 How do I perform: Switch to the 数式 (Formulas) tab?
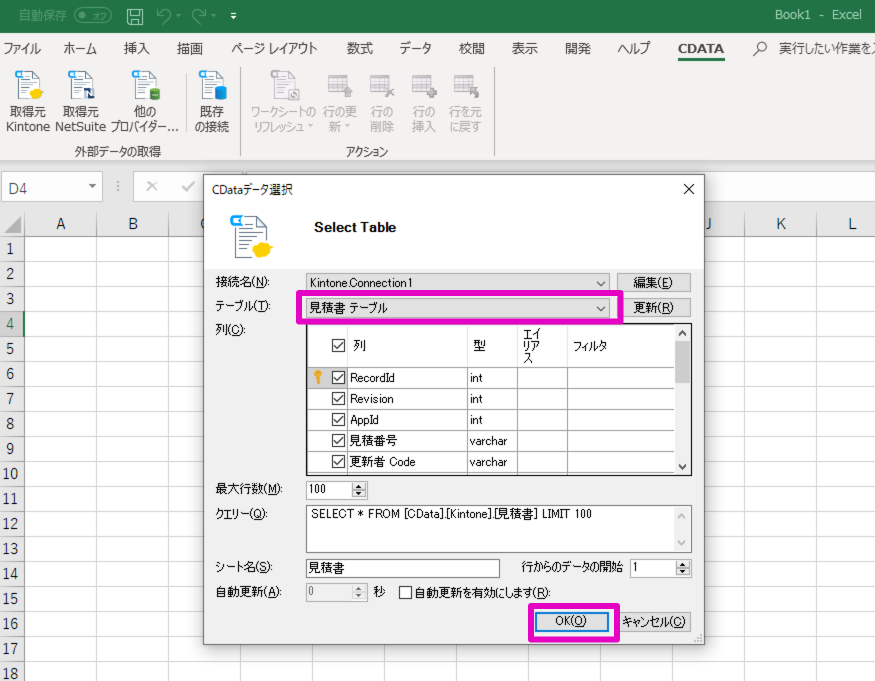point(359,49)
